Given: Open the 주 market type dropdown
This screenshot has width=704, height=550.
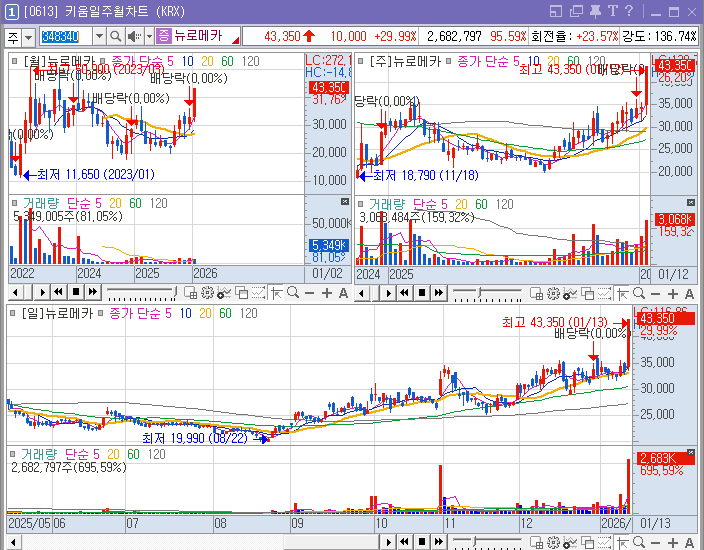Looking at the screenshot, I should click(x=28, y=37).
